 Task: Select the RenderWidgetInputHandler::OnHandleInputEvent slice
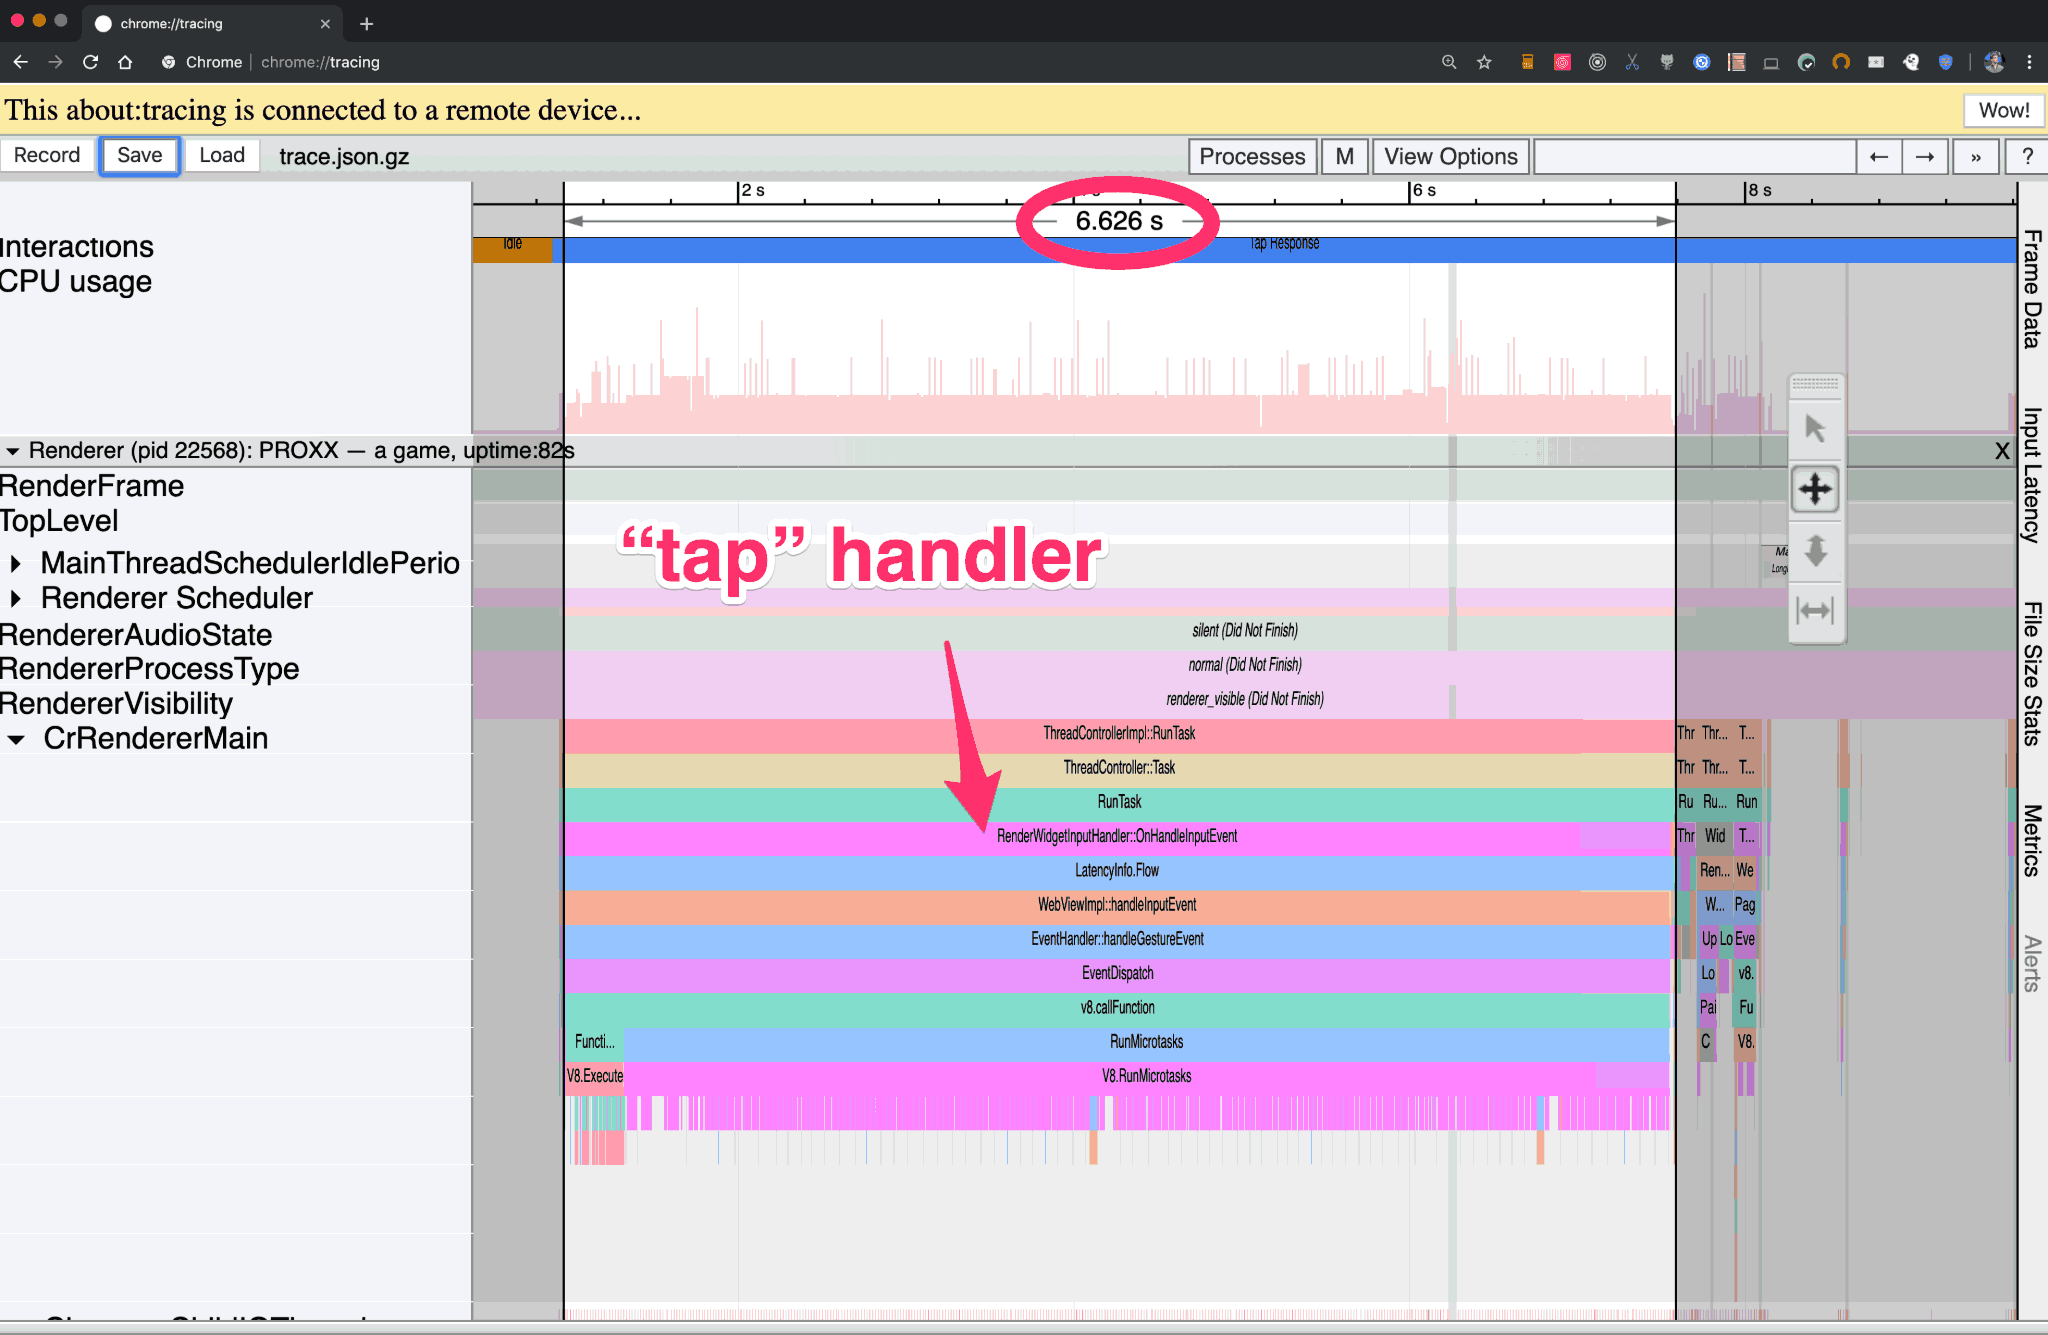click(1116, 836)
